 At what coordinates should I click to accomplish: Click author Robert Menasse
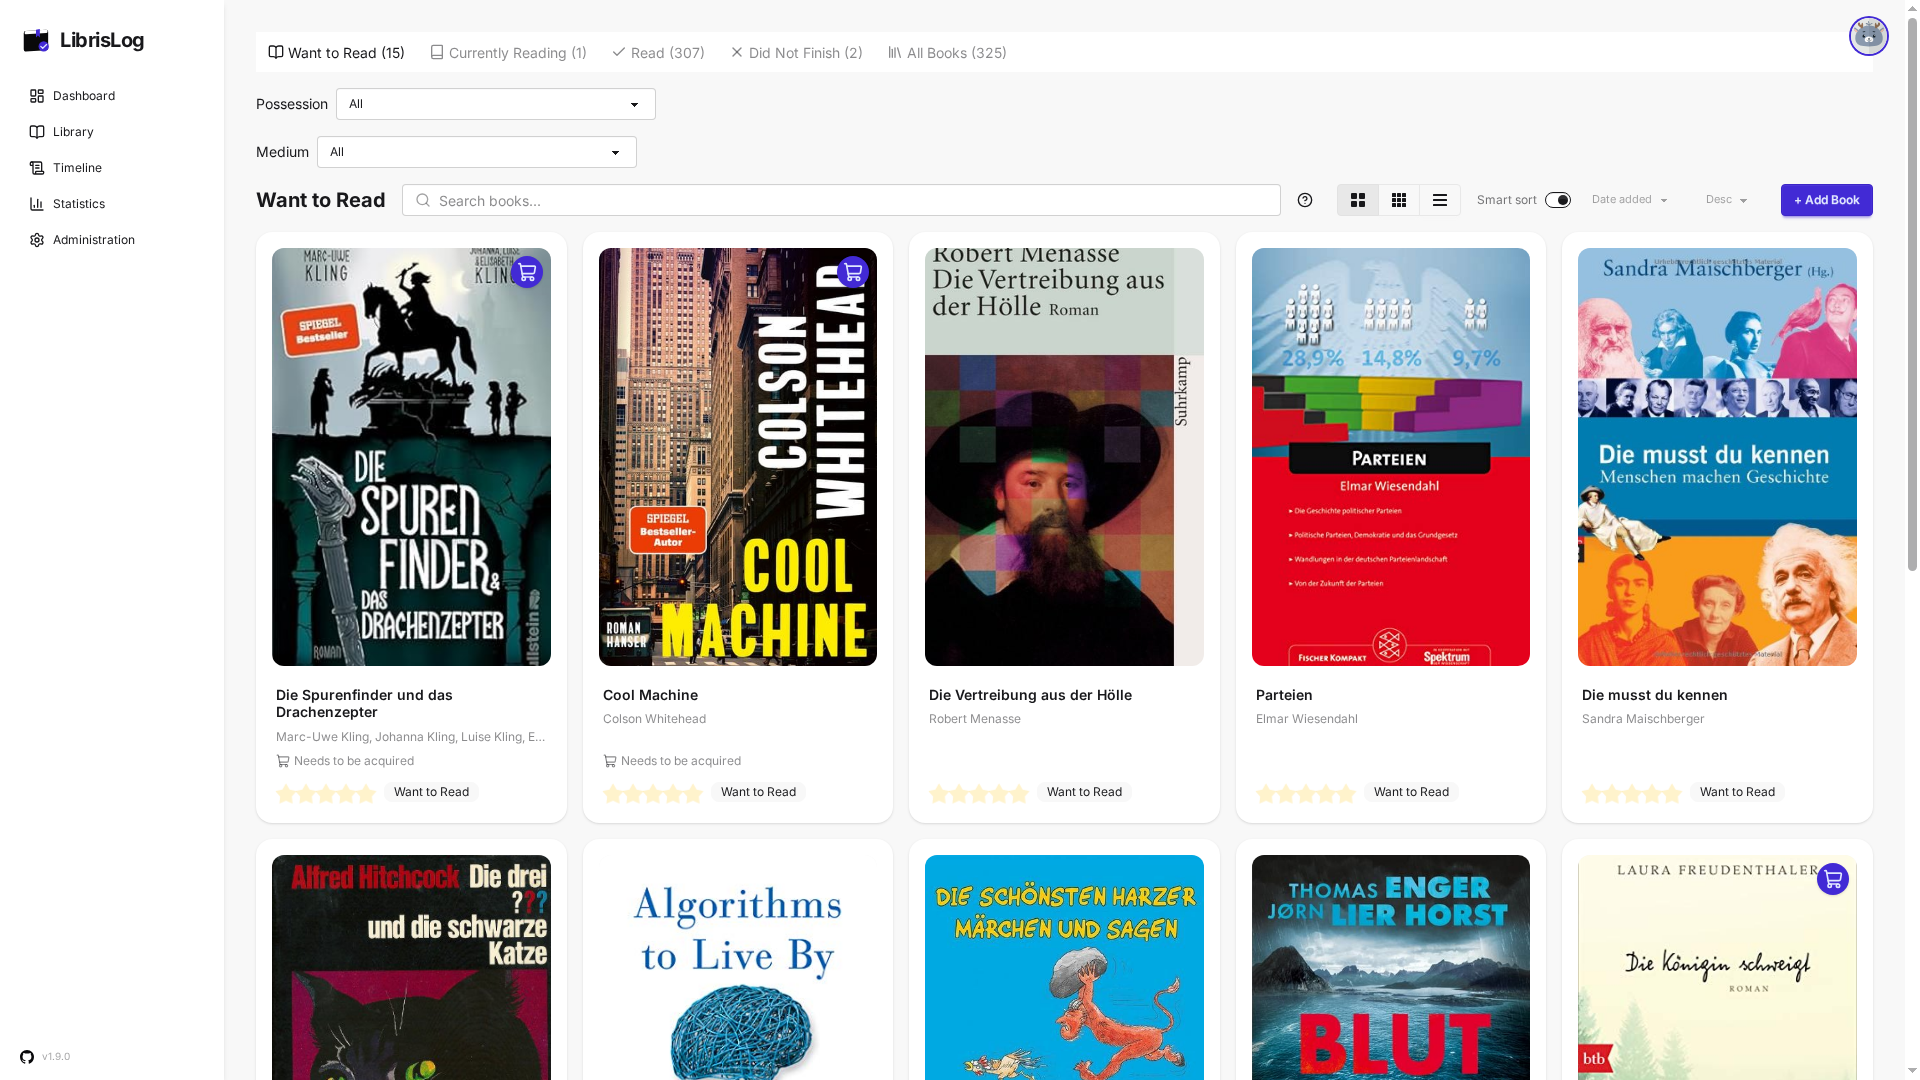click(975, 719)
